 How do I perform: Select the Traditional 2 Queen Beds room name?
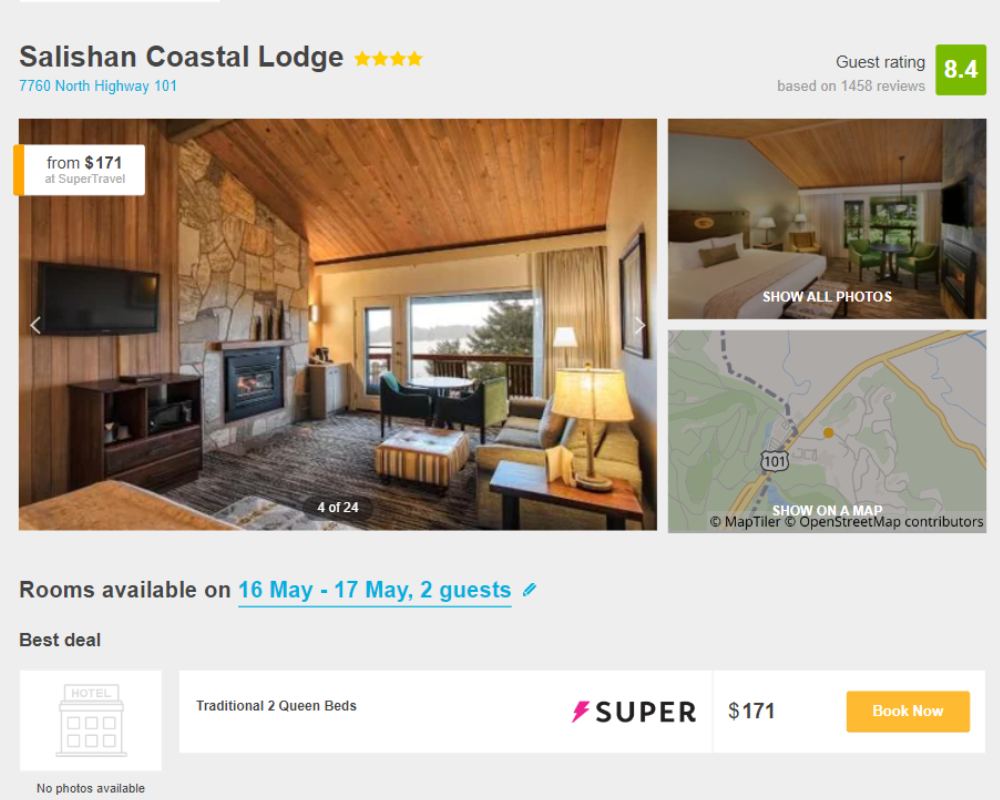pyautogui.click(x=276, y=706)
